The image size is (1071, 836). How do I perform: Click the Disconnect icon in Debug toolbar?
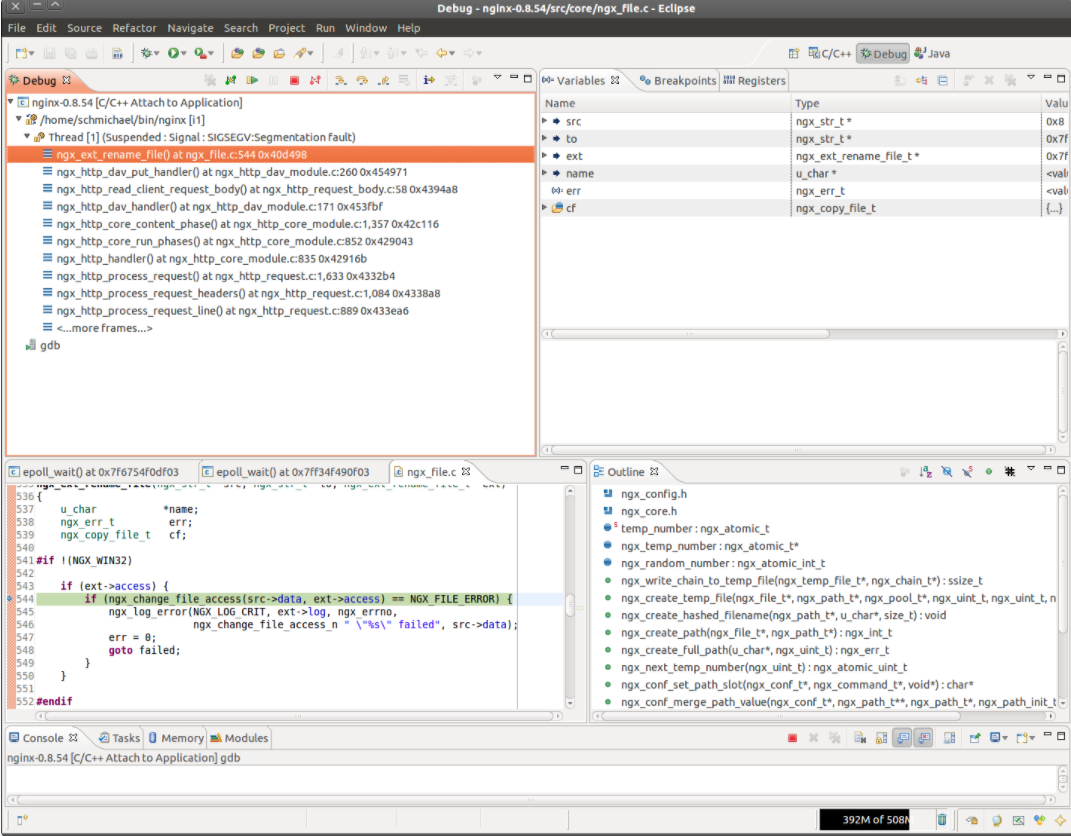pos(315,80)
